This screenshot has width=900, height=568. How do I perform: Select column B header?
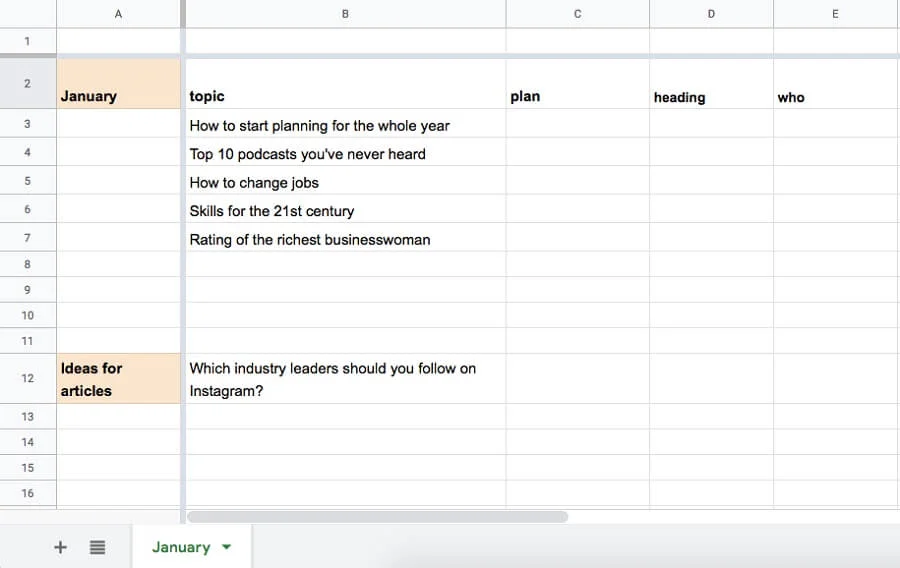(345, 14)
